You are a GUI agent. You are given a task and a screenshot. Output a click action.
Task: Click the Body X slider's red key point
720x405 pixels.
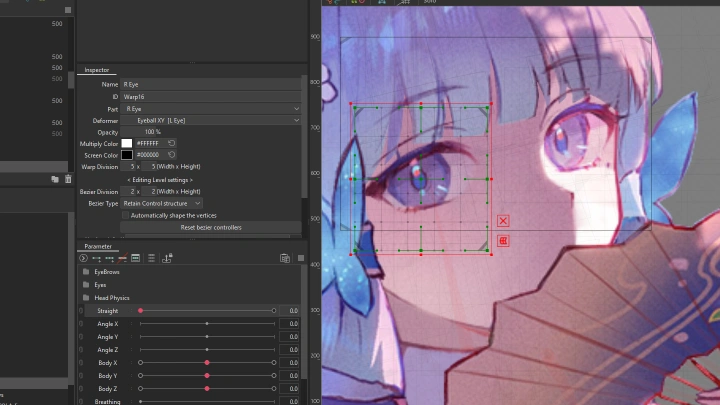click(207, 363)
